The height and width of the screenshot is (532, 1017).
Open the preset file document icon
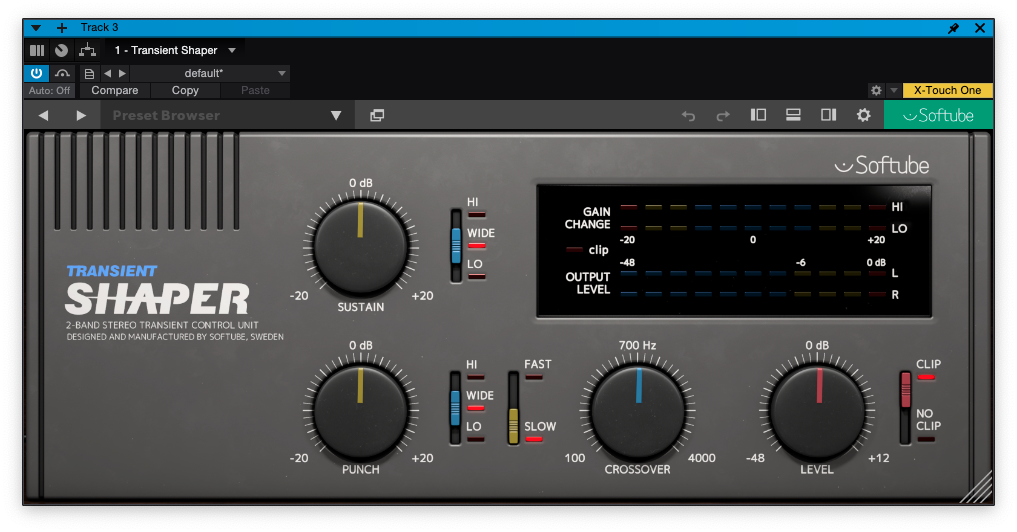point(90,73)
